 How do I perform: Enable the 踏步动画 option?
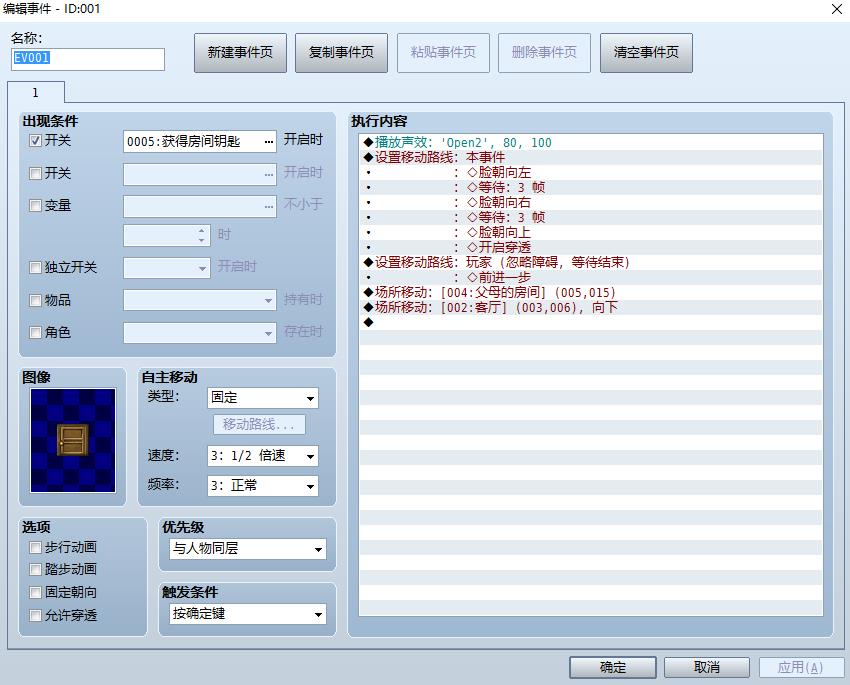click(x=35, y=569)
